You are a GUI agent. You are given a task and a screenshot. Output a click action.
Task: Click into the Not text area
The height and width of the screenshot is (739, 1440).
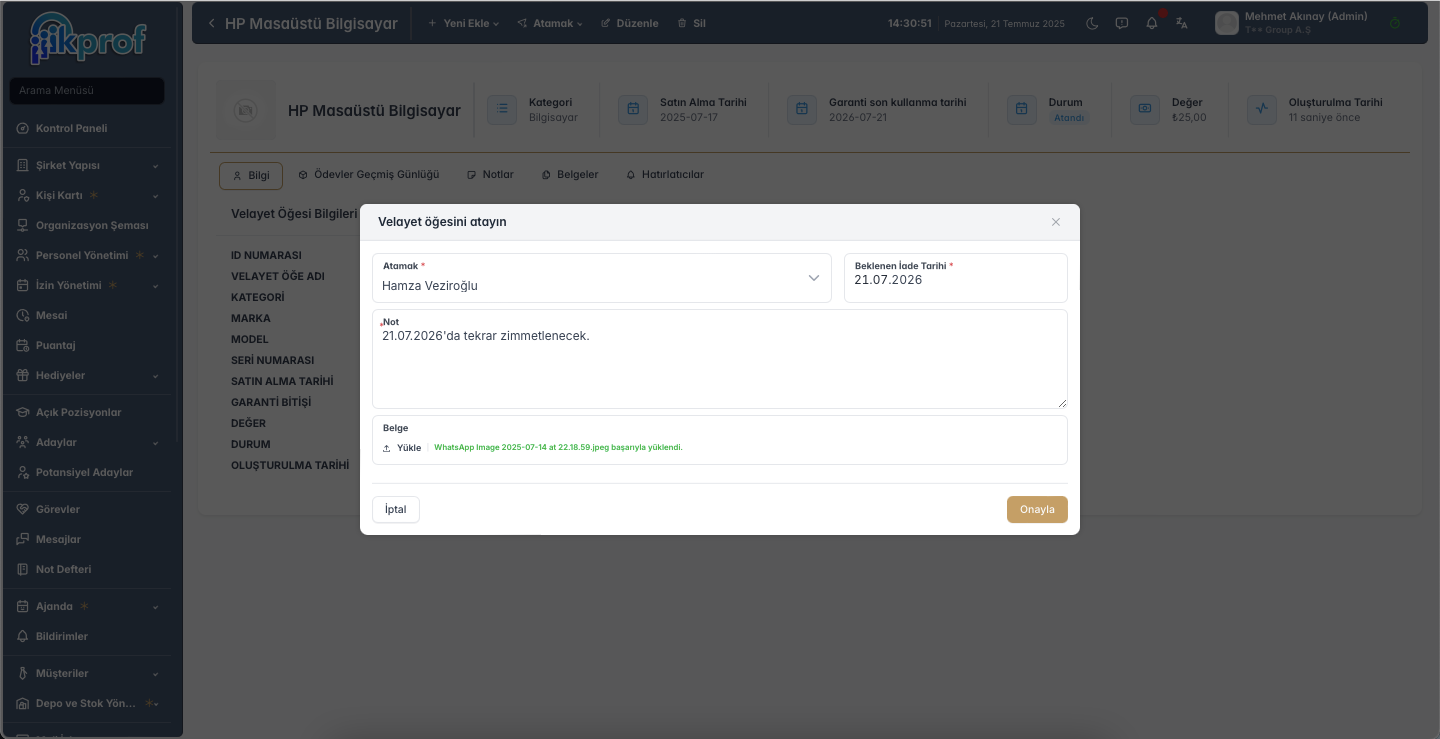[720, 359]
